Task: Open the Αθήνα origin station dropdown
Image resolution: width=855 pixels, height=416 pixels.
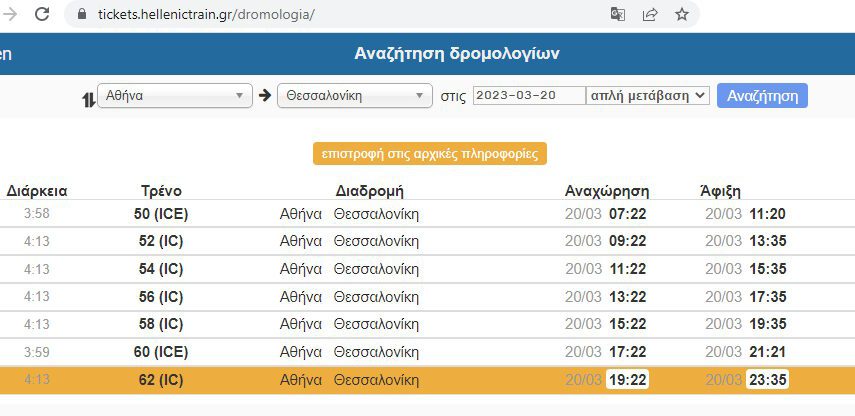Action: coord(174,96)
